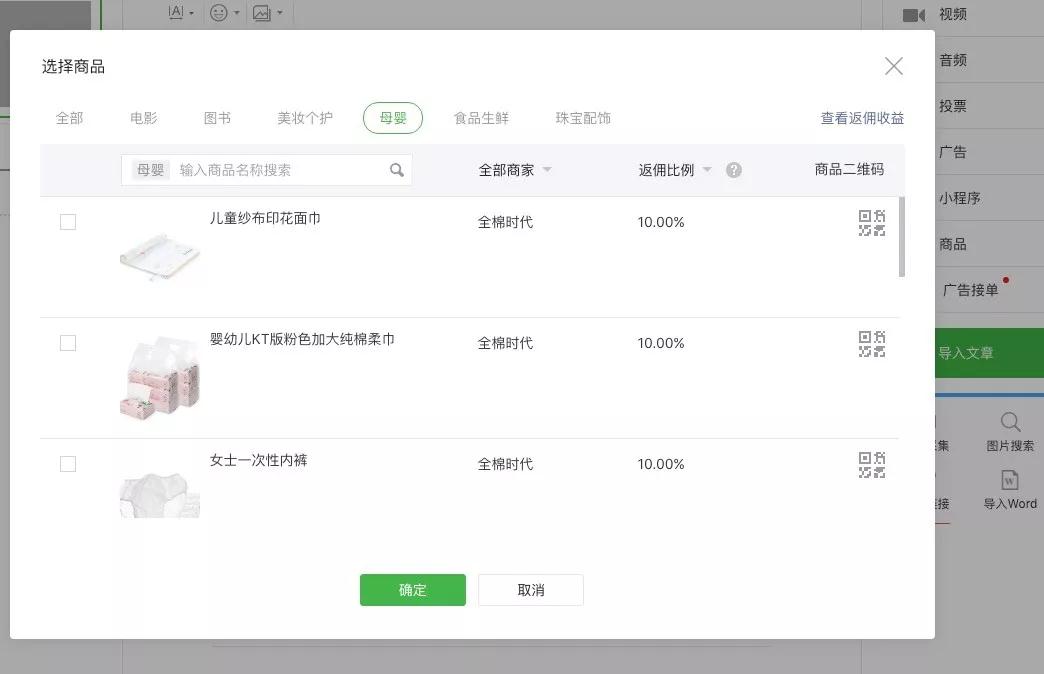1044x674 pixels.
Task: Click the 母婴 tag in search box
Action: 150,170
